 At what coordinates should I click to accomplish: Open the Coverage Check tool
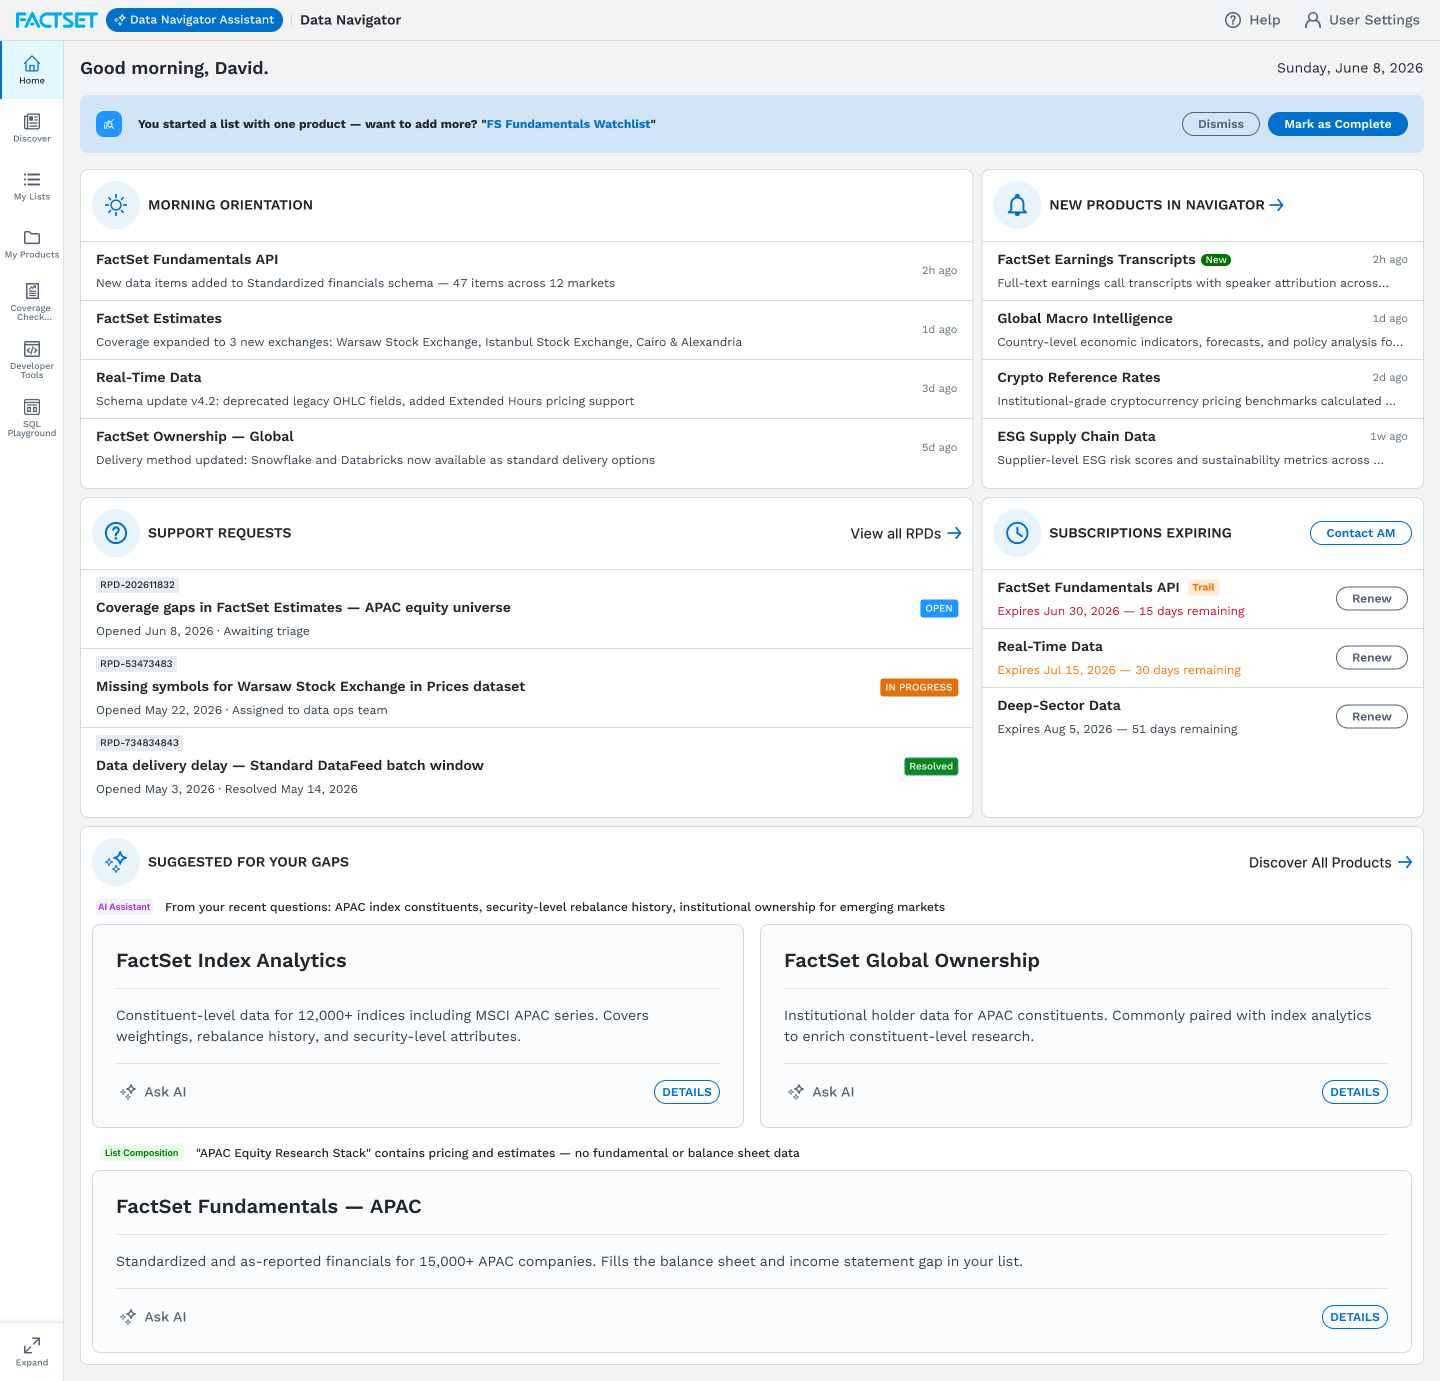click(32, 301)
